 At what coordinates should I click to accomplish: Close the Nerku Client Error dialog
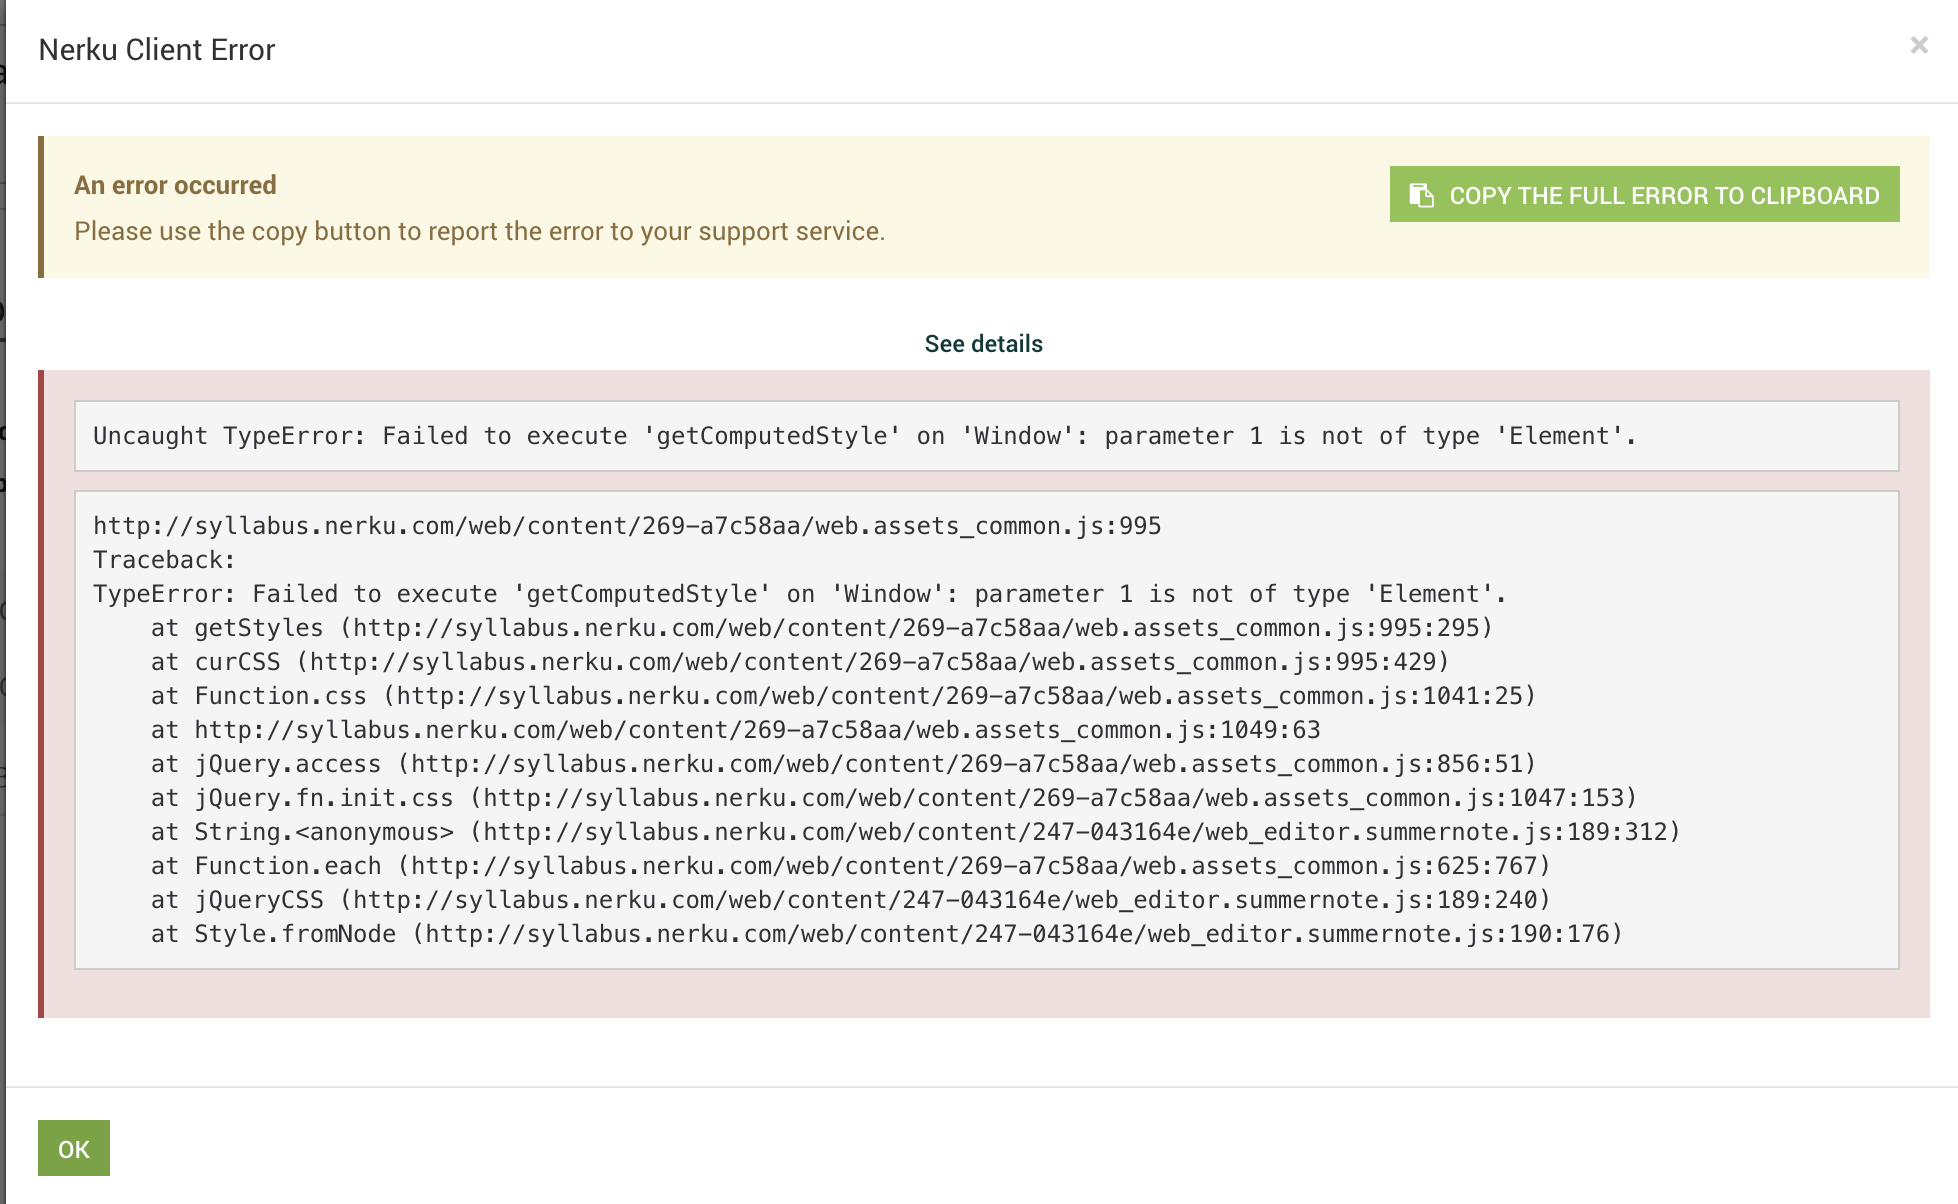[x=1918, y=45]
